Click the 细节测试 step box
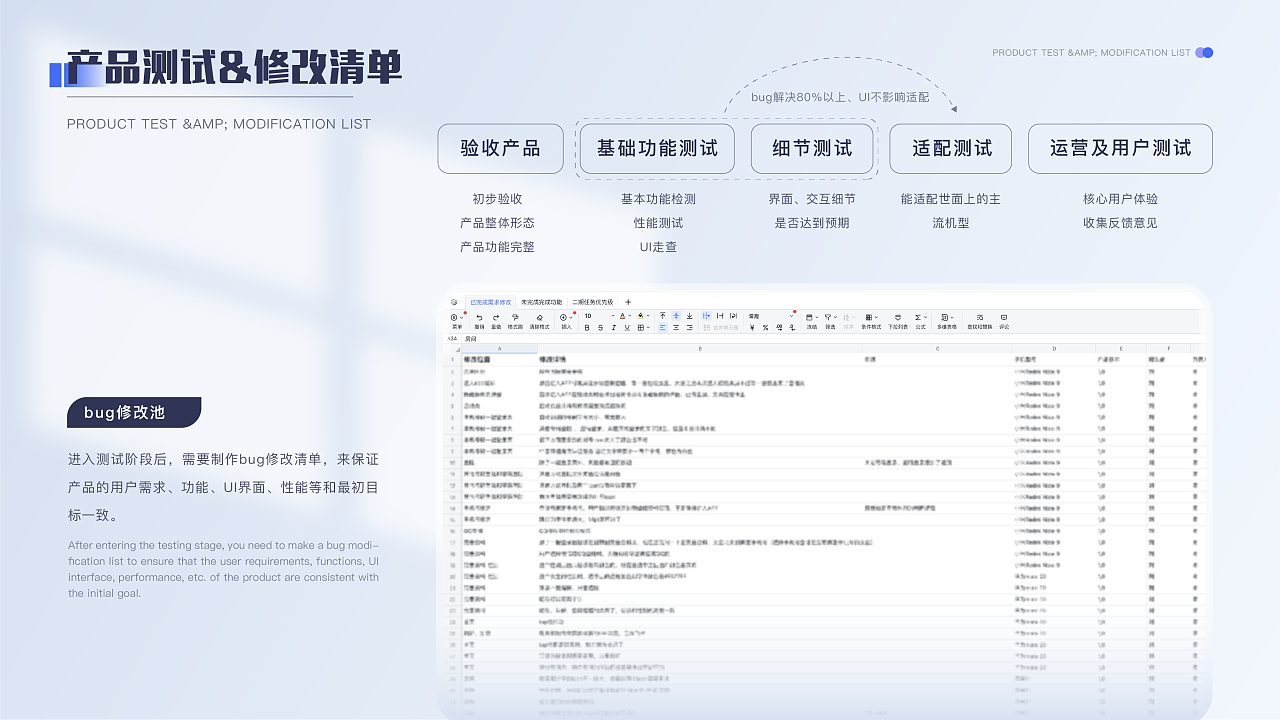1280x720 pixels. (x=812, y=148)
